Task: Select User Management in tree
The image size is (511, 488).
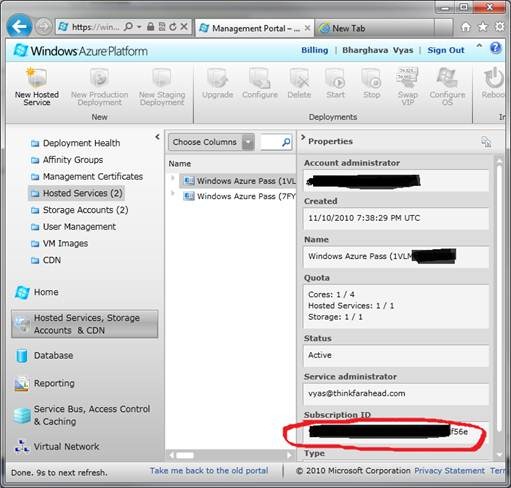Action: 73,227
